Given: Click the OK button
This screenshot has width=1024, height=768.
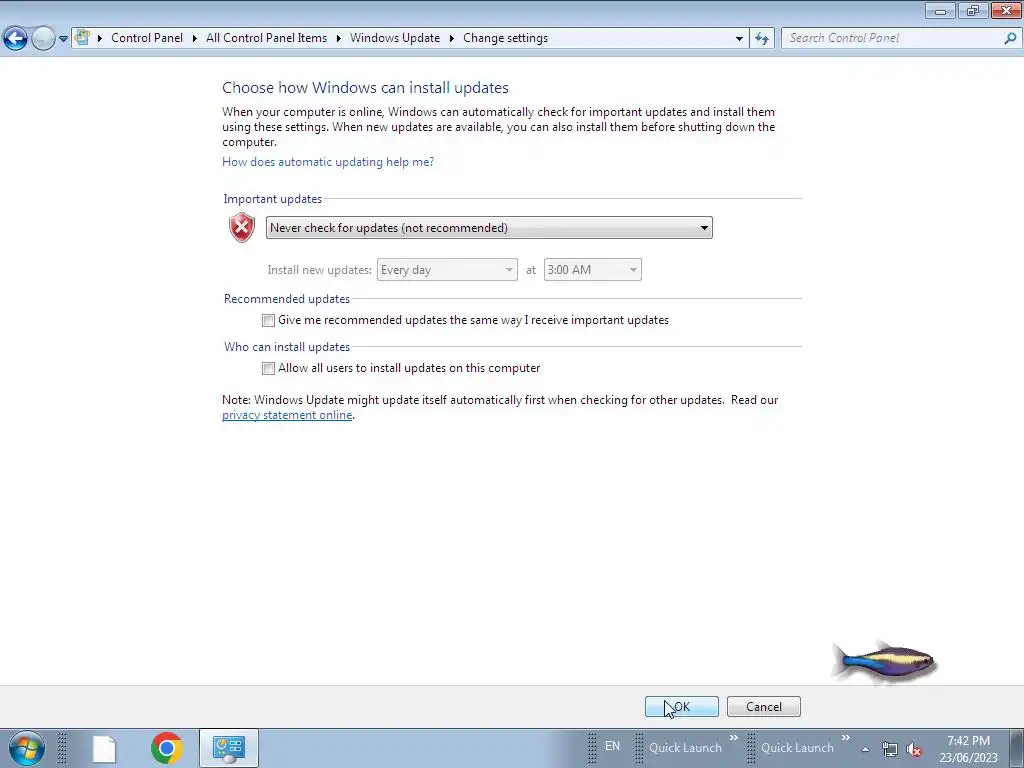Looking at the screenshot, I should tap(682, 707).
